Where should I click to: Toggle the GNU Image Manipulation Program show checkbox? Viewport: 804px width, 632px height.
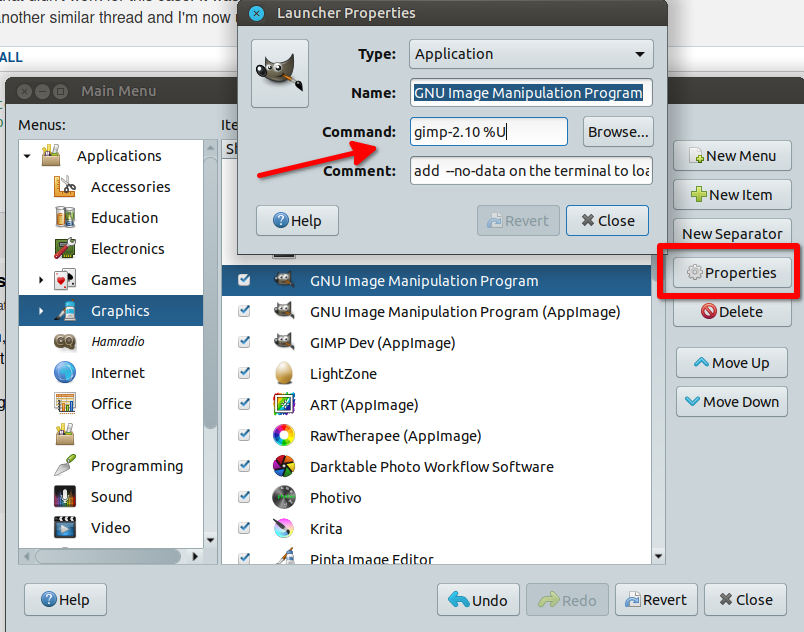[245, 280]
